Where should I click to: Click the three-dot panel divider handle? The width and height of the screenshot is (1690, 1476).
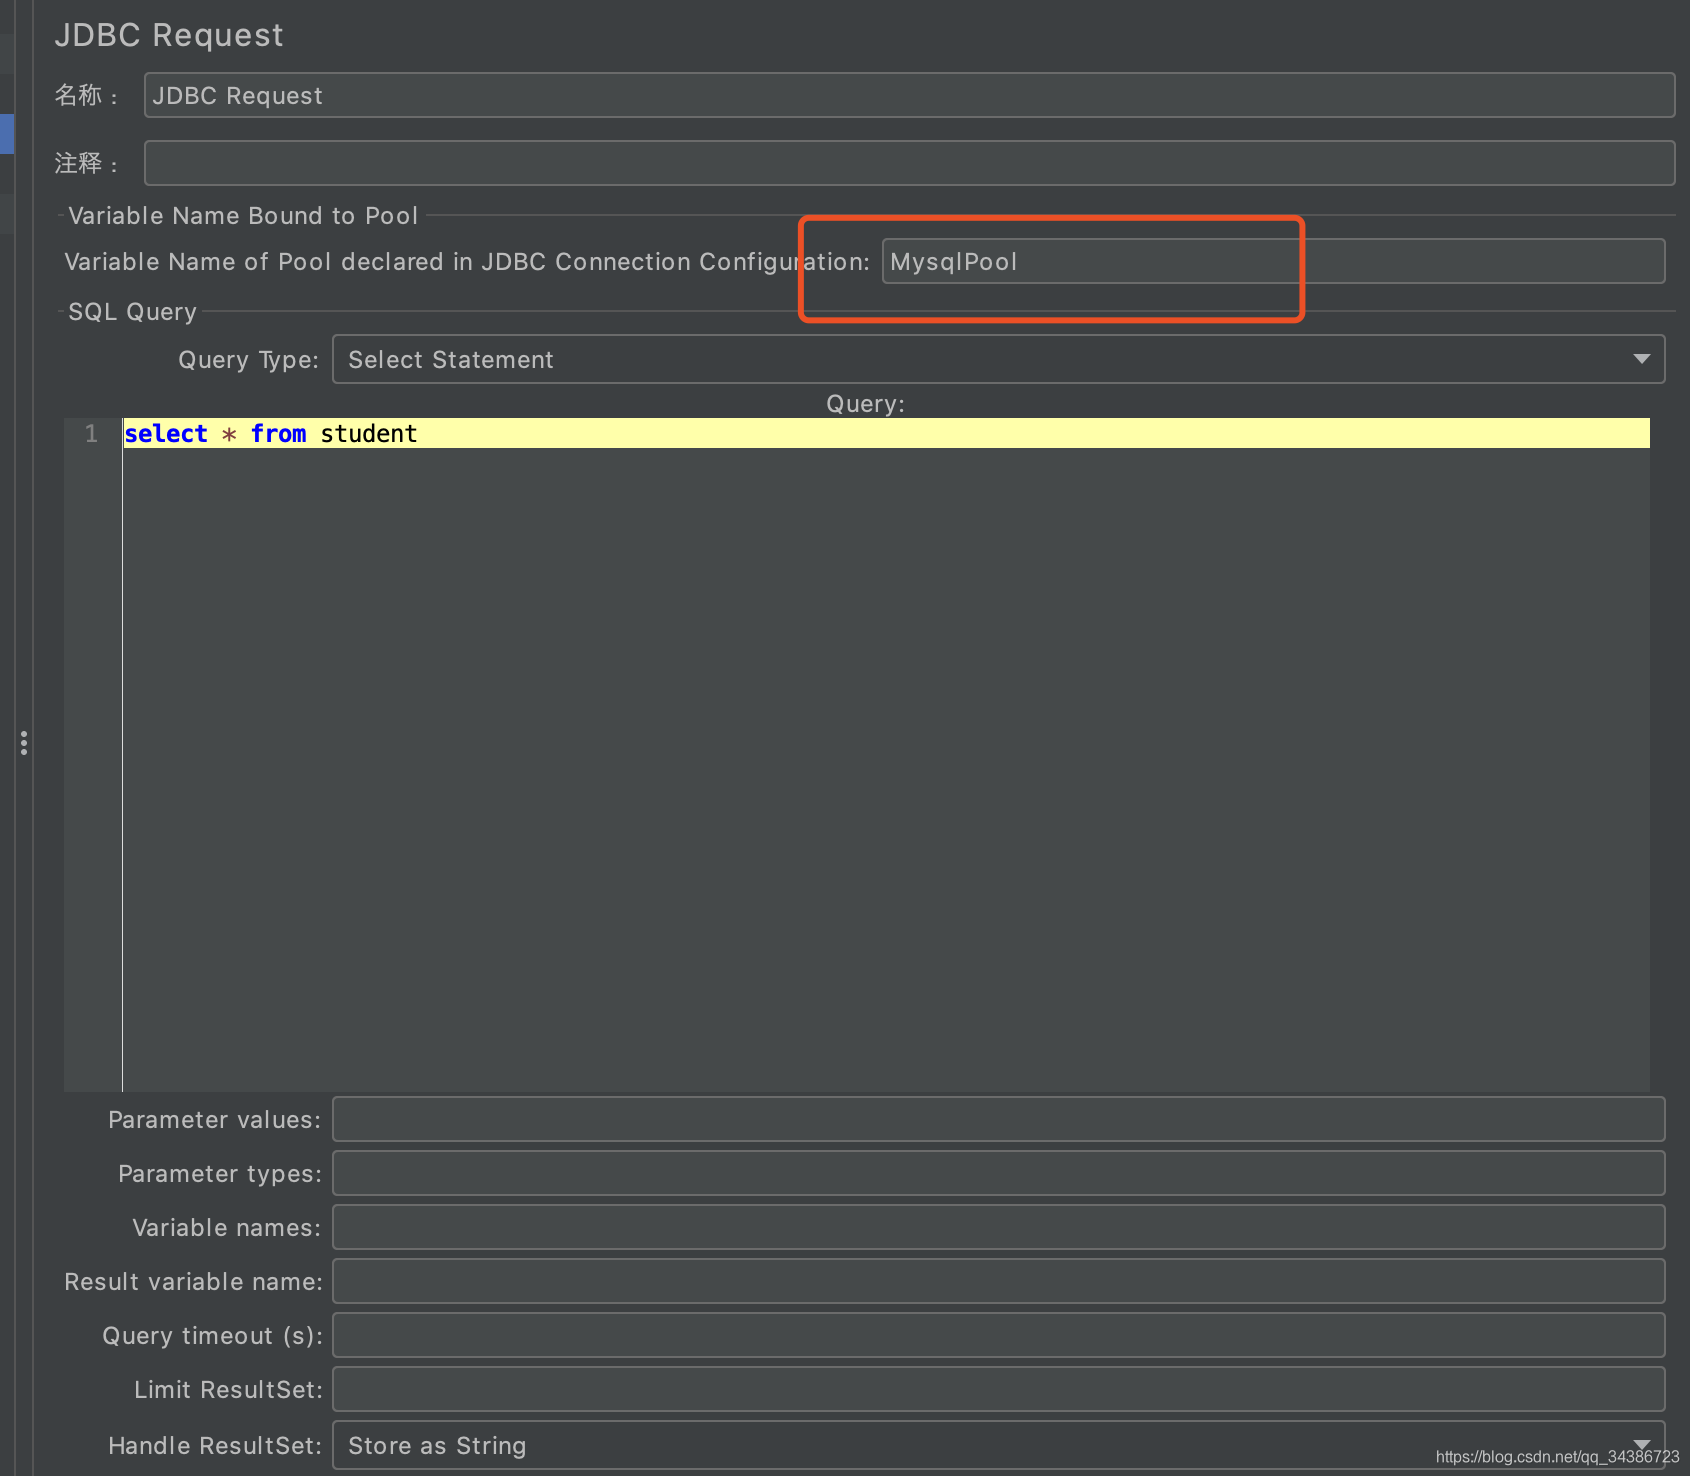24,743
